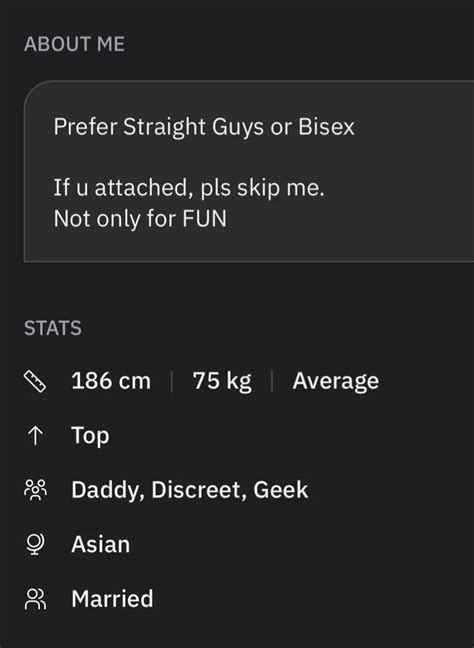Tap the About Me description box
Screen dimensions: 474x648
249,172
